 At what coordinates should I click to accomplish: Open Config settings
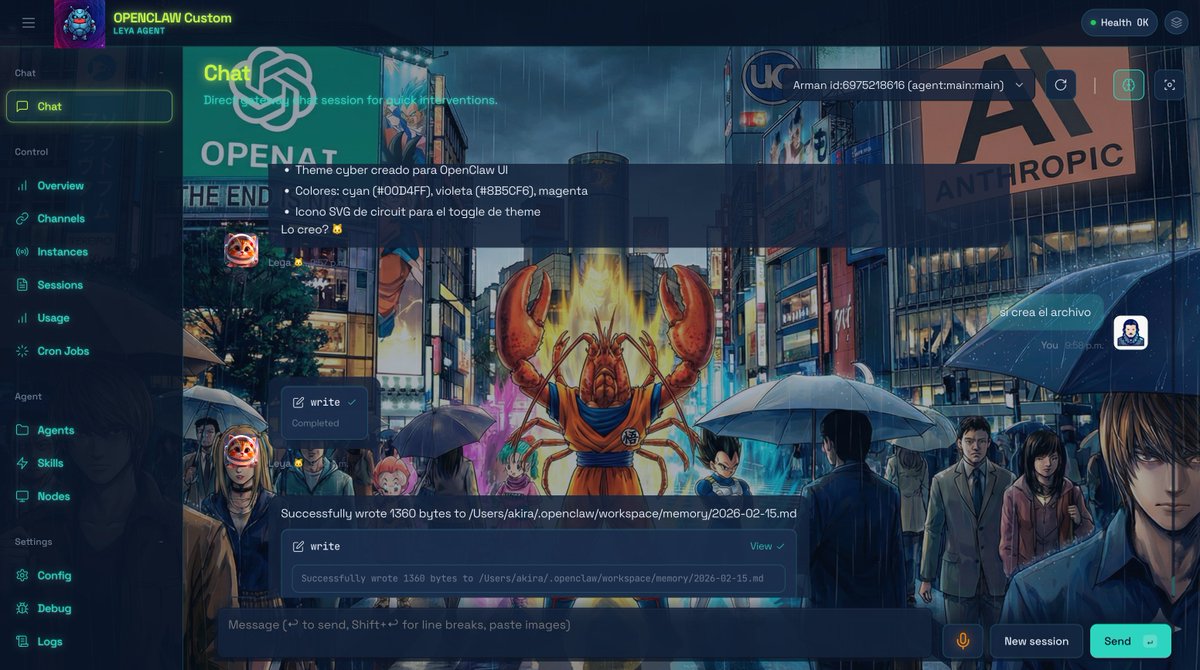(89, 575)
